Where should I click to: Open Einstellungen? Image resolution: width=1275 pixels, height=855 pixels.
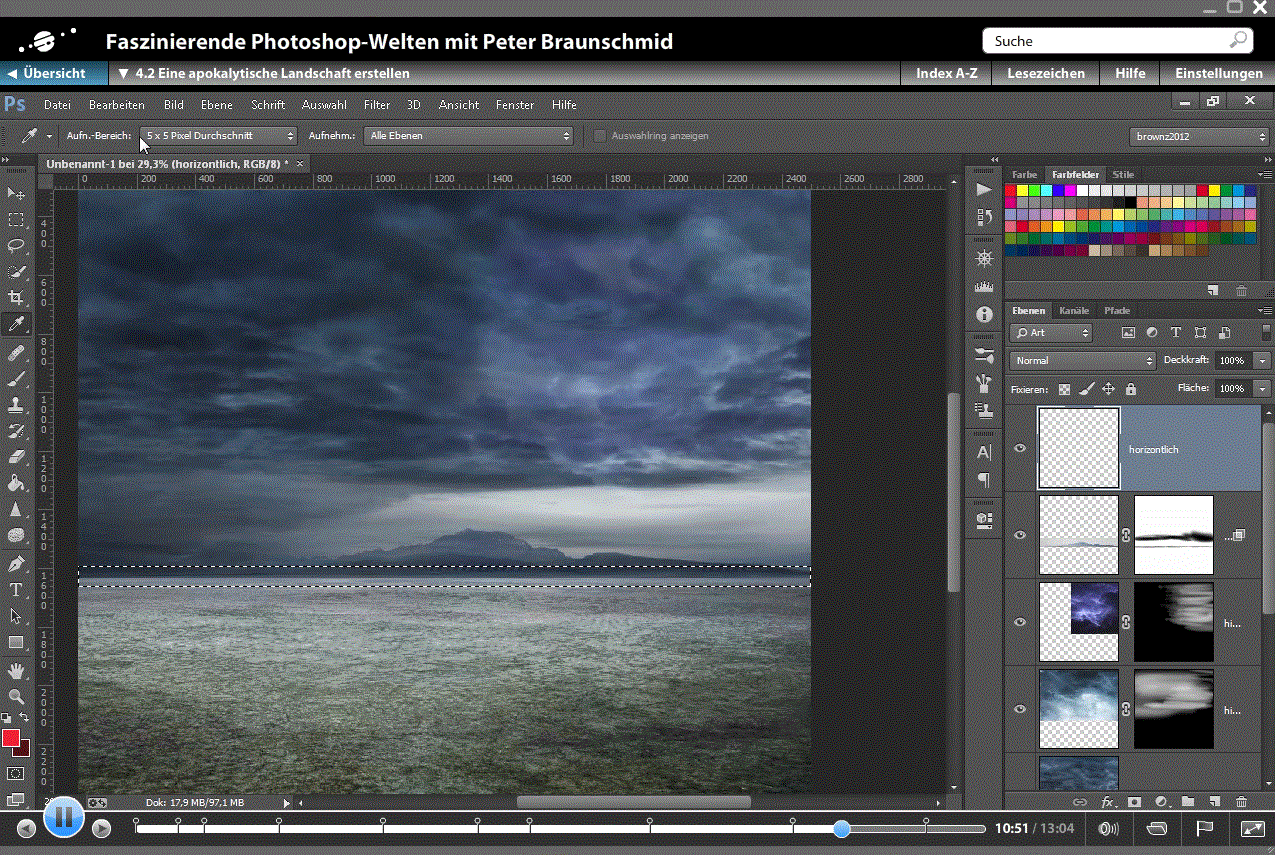(1218, 73)
